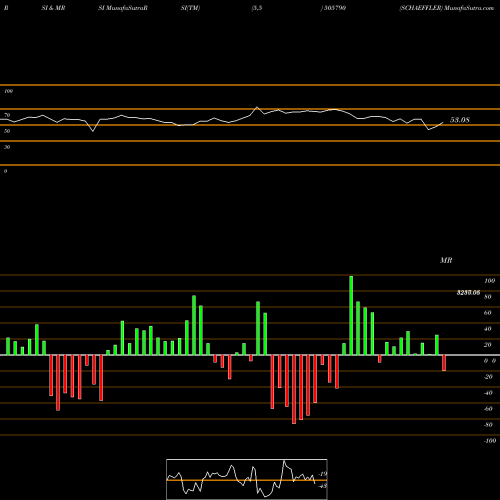
Task: Click the "SI & MR" header text
Action: [53, 8]
